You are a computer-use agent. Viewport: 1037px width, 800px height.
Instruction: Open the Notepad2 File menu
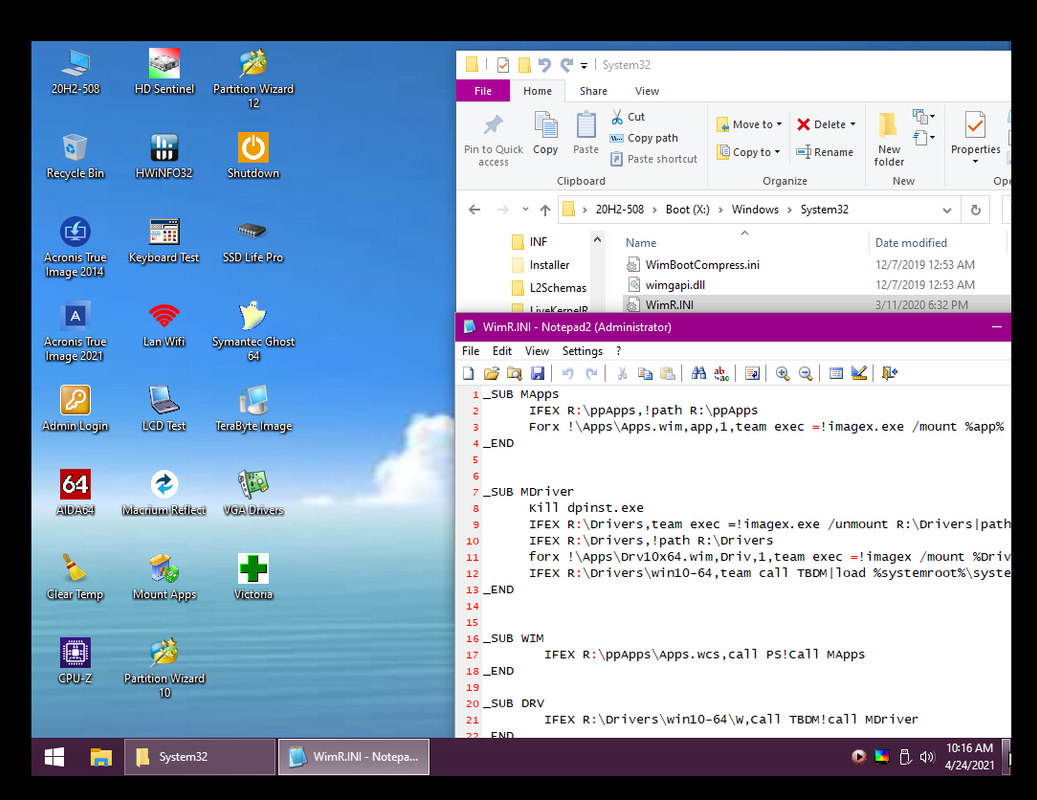click(471, 351)
